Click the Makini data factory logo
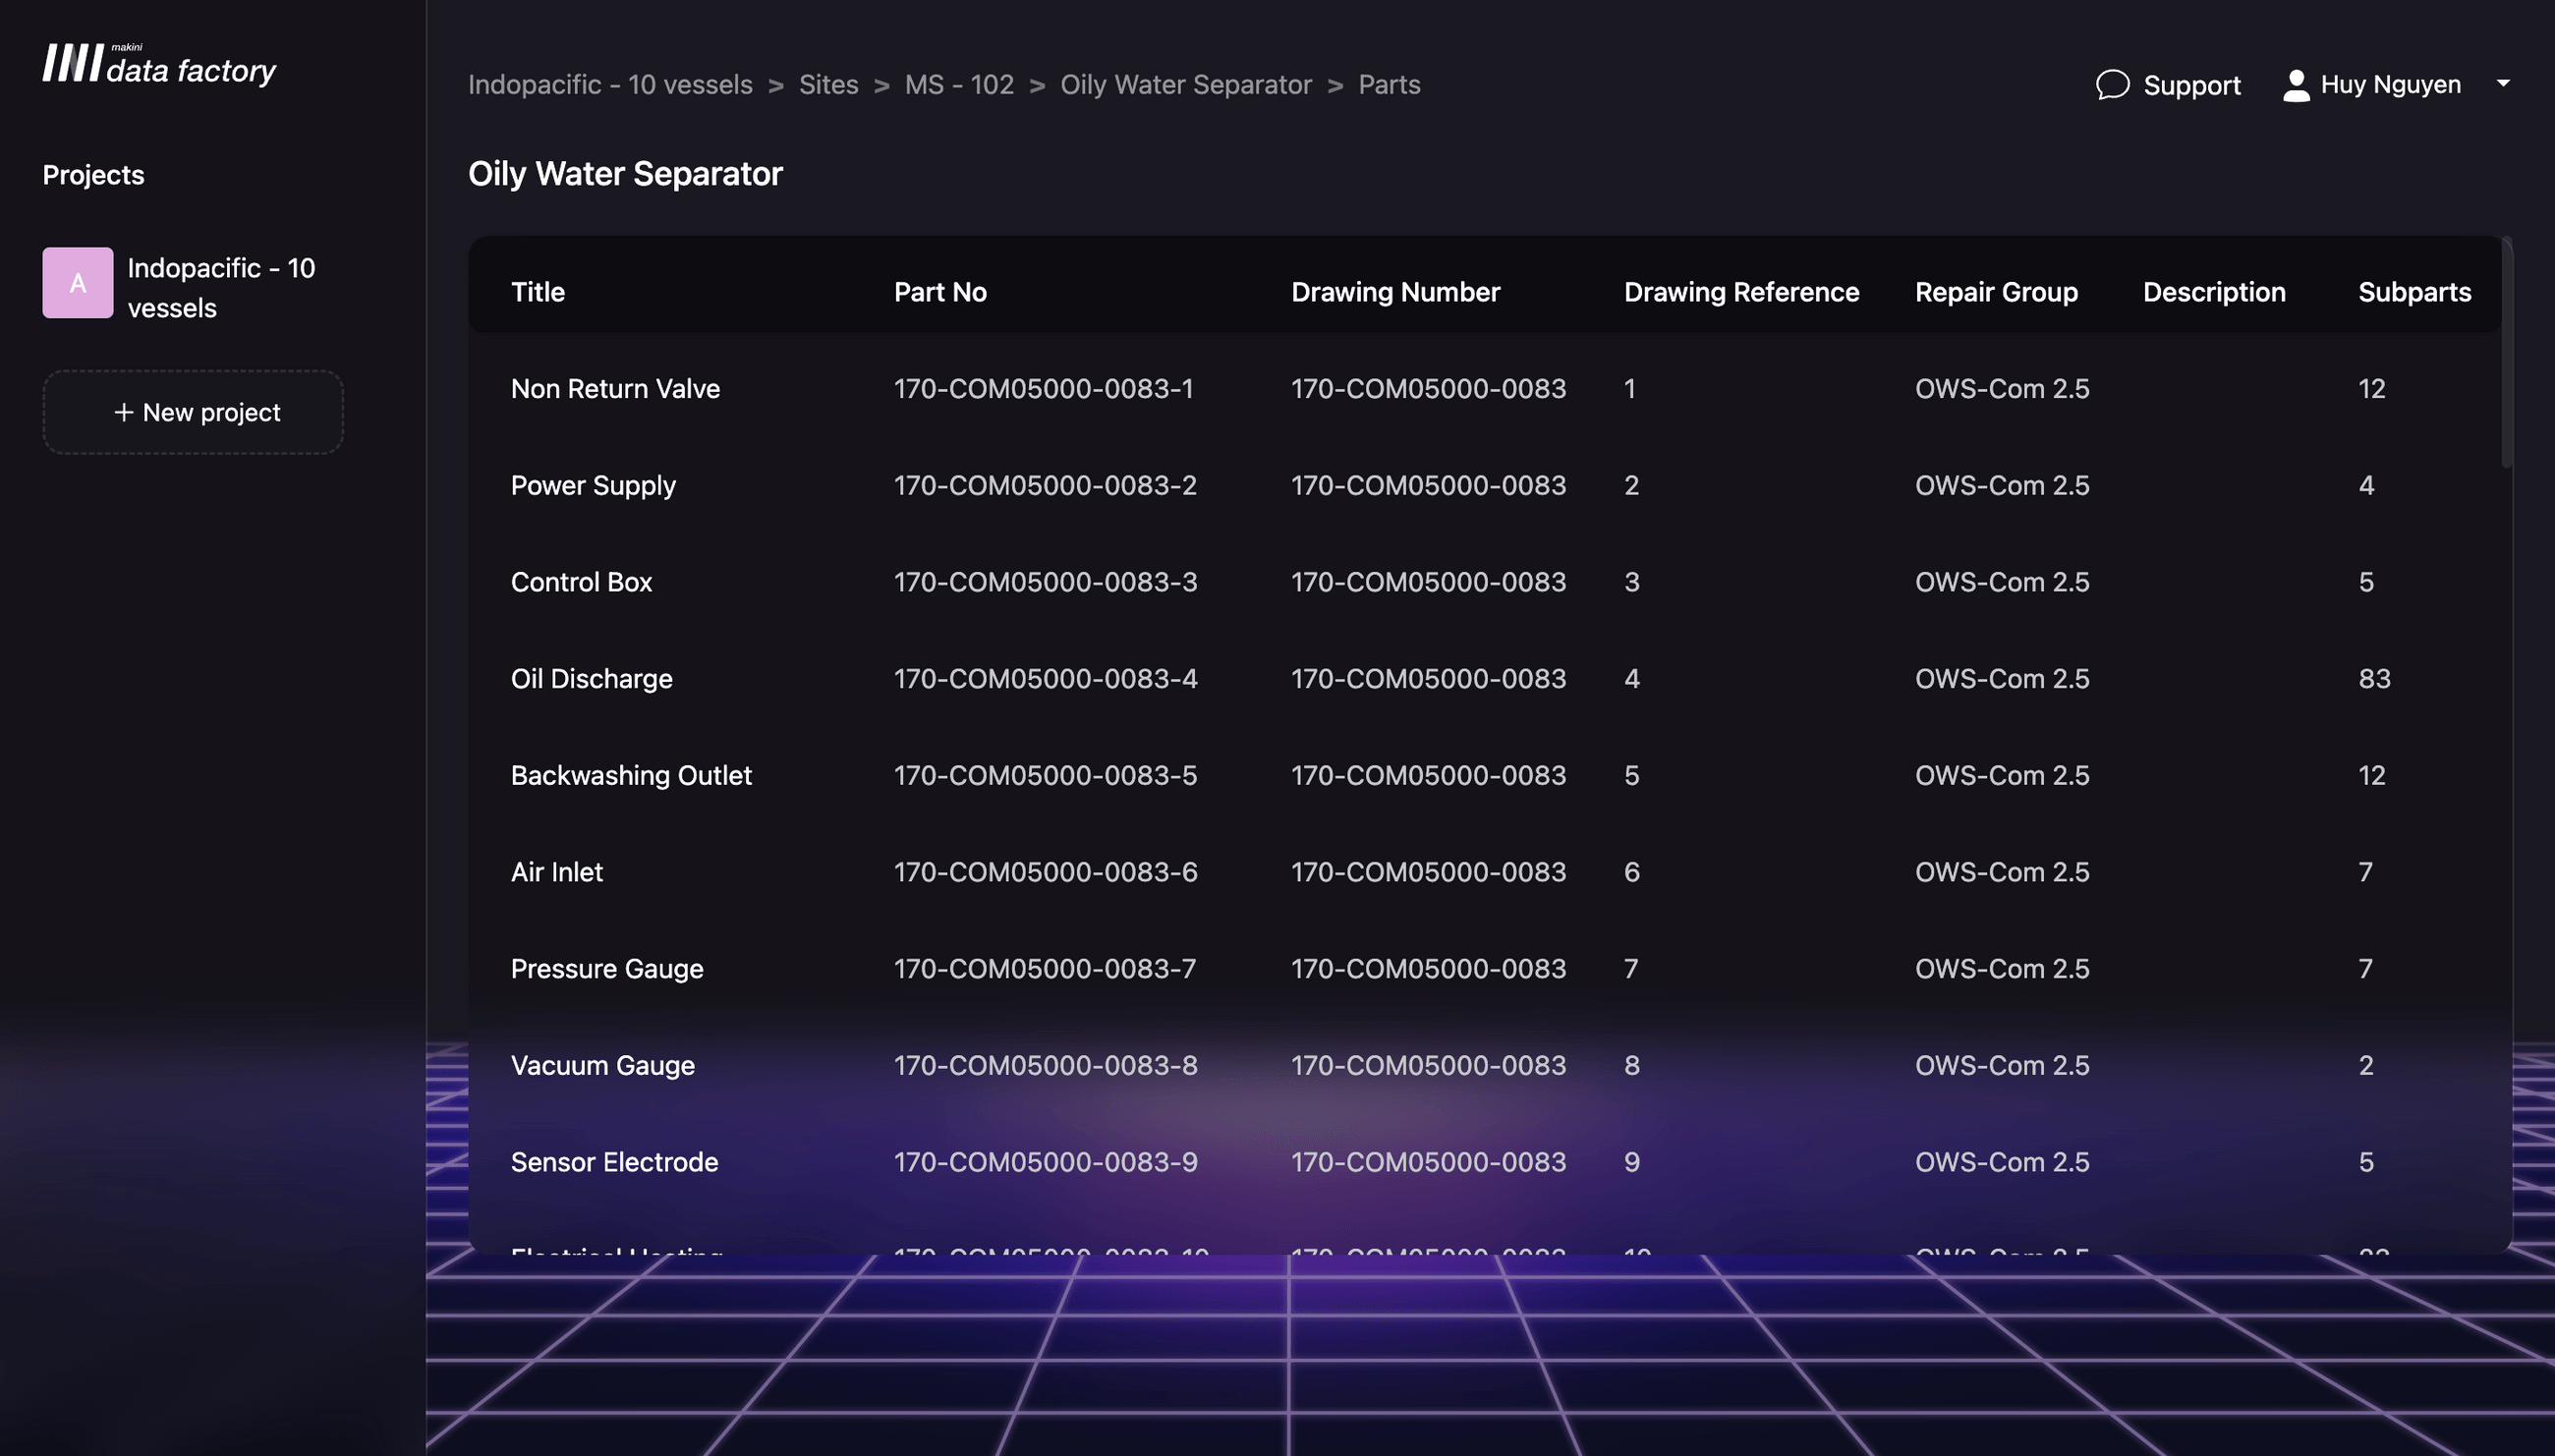Image resolution: width=2555 pixels, height=1456 pixels. pyautogui.click(x=158, y=65)
